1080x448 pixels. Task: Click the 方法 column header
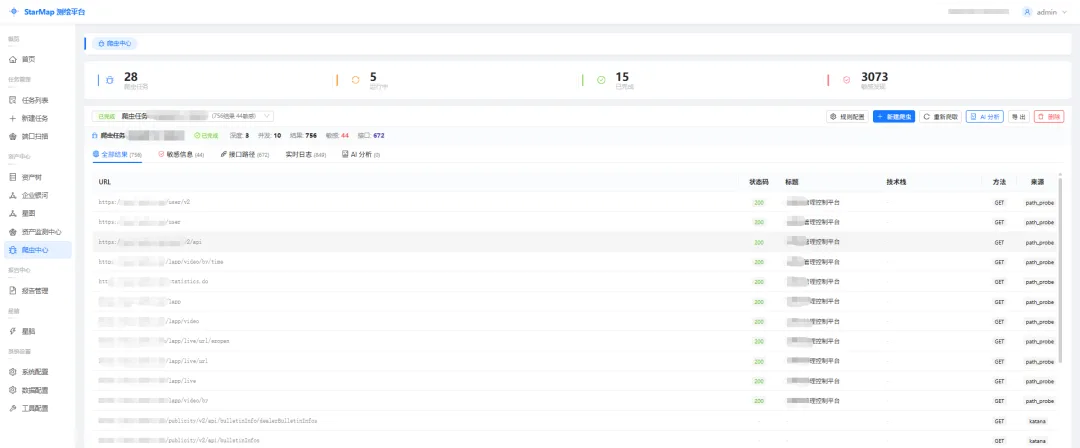point(999,182)
